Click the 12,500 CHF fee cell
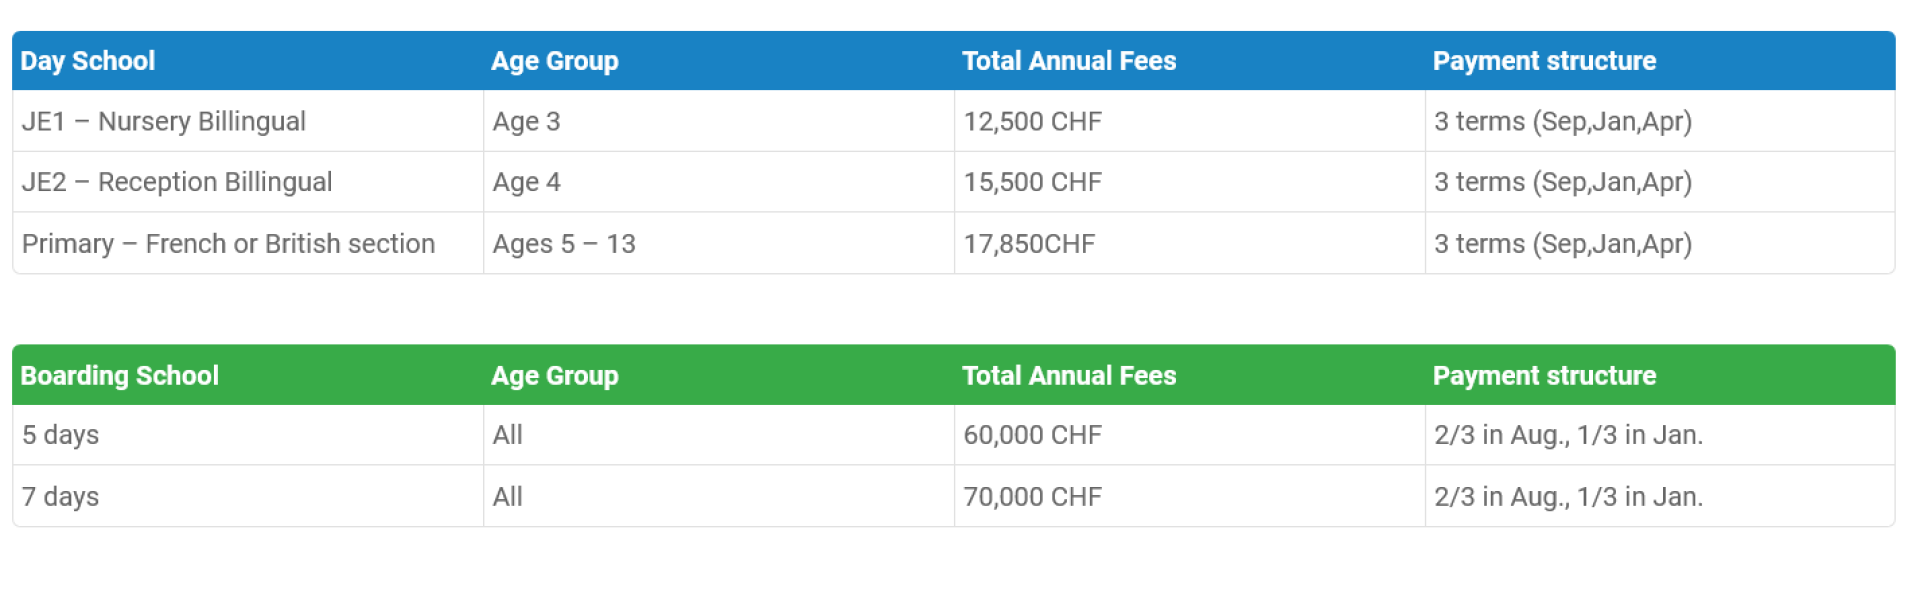The height and width of the screenshot is (600, 1920). coord(1032,122)
